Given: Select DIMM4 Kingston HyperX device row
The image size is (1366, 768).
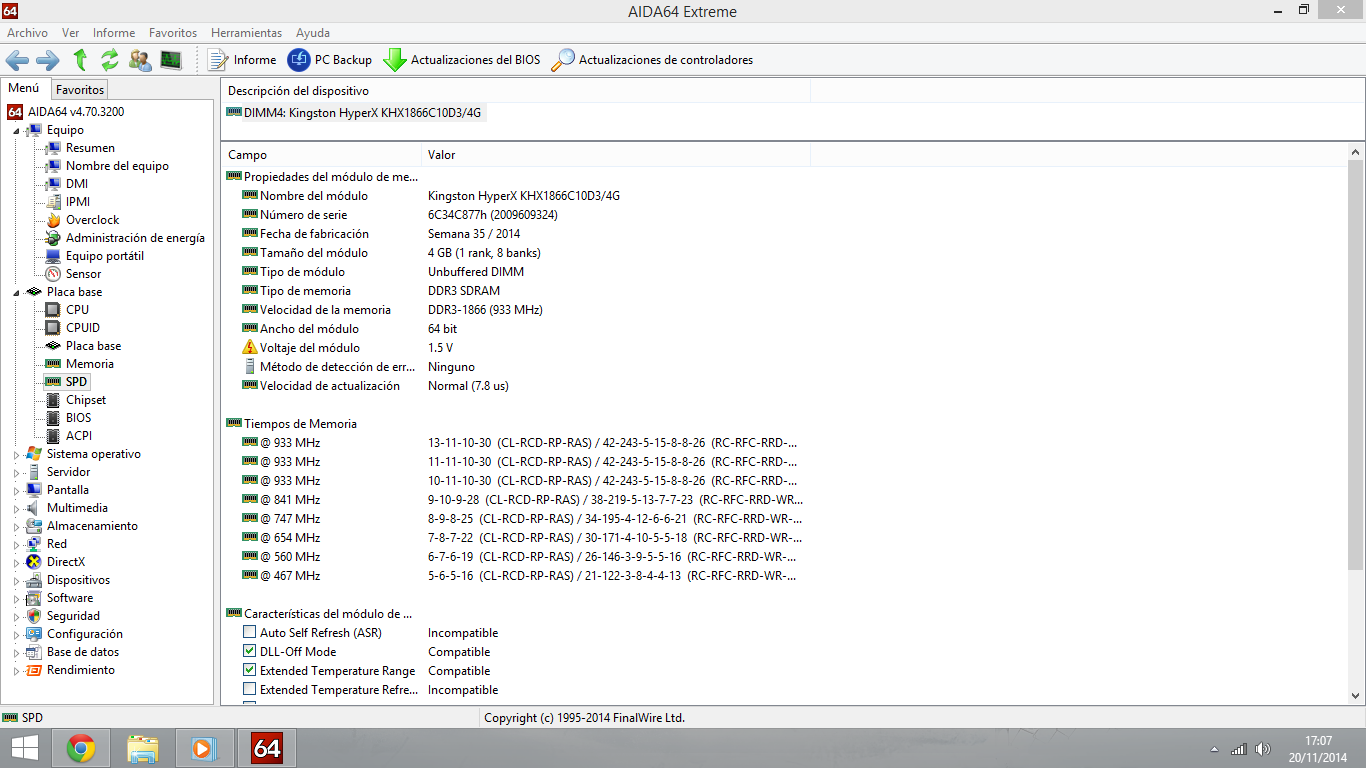Looking at the screenshot, I should click(354, 113).
